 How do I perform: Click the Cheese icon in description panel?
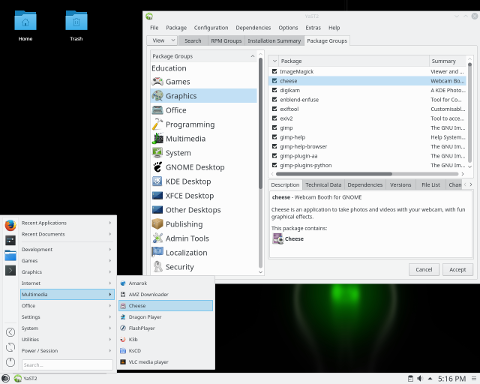(278, 239)
